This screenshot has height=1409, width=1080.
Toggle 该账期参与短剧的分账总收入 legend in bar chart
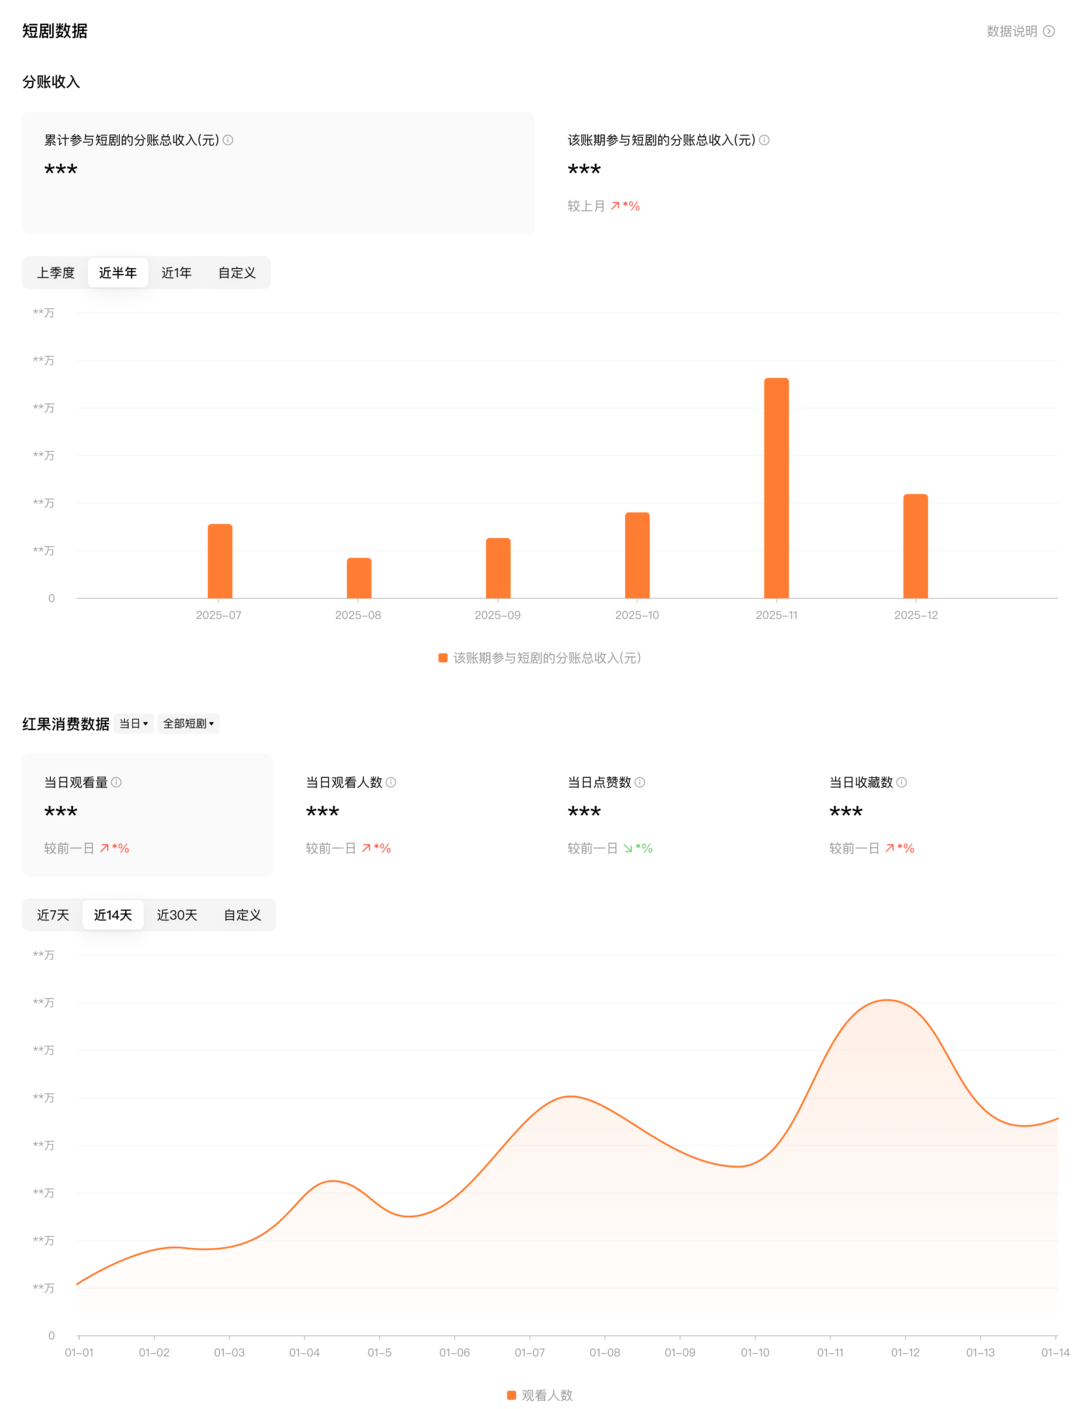(x=540, y=658)
